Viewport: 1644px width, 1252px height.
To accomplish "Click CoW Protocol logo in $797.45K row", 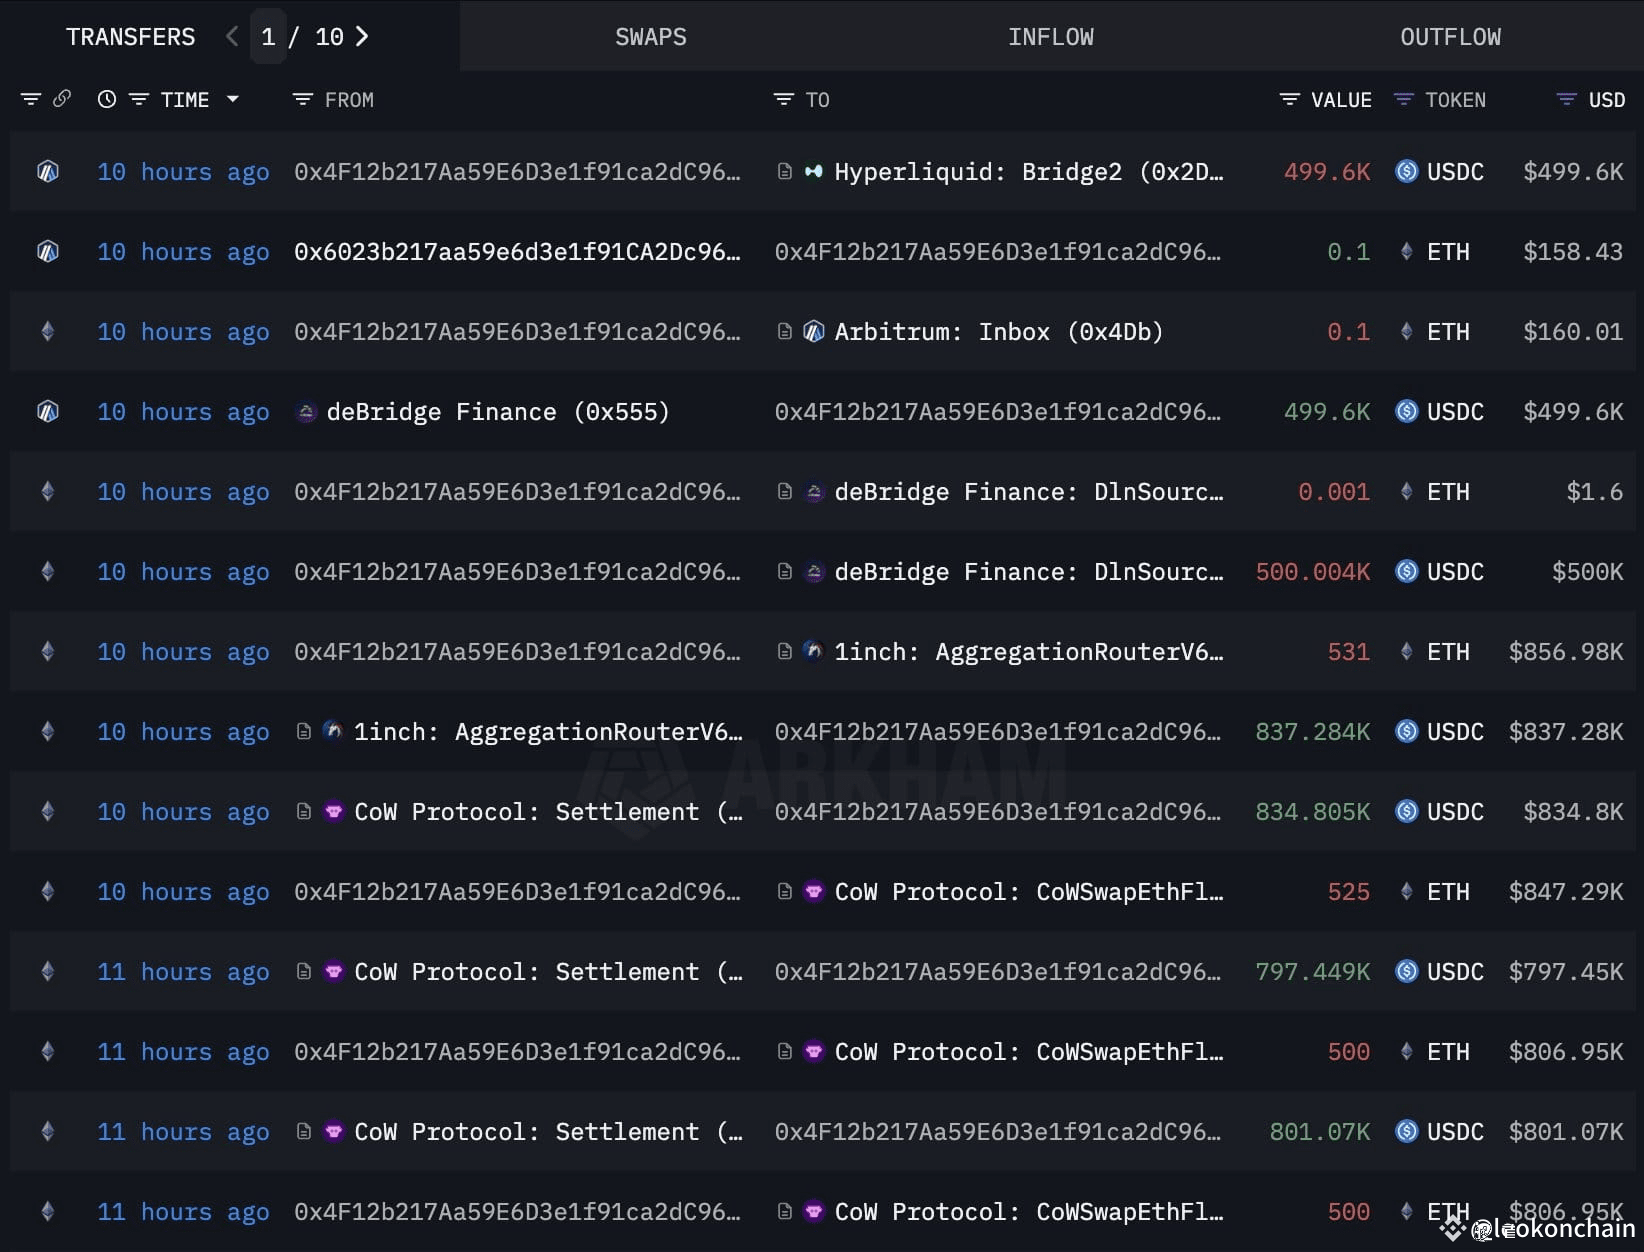I will tap(334, 971).
